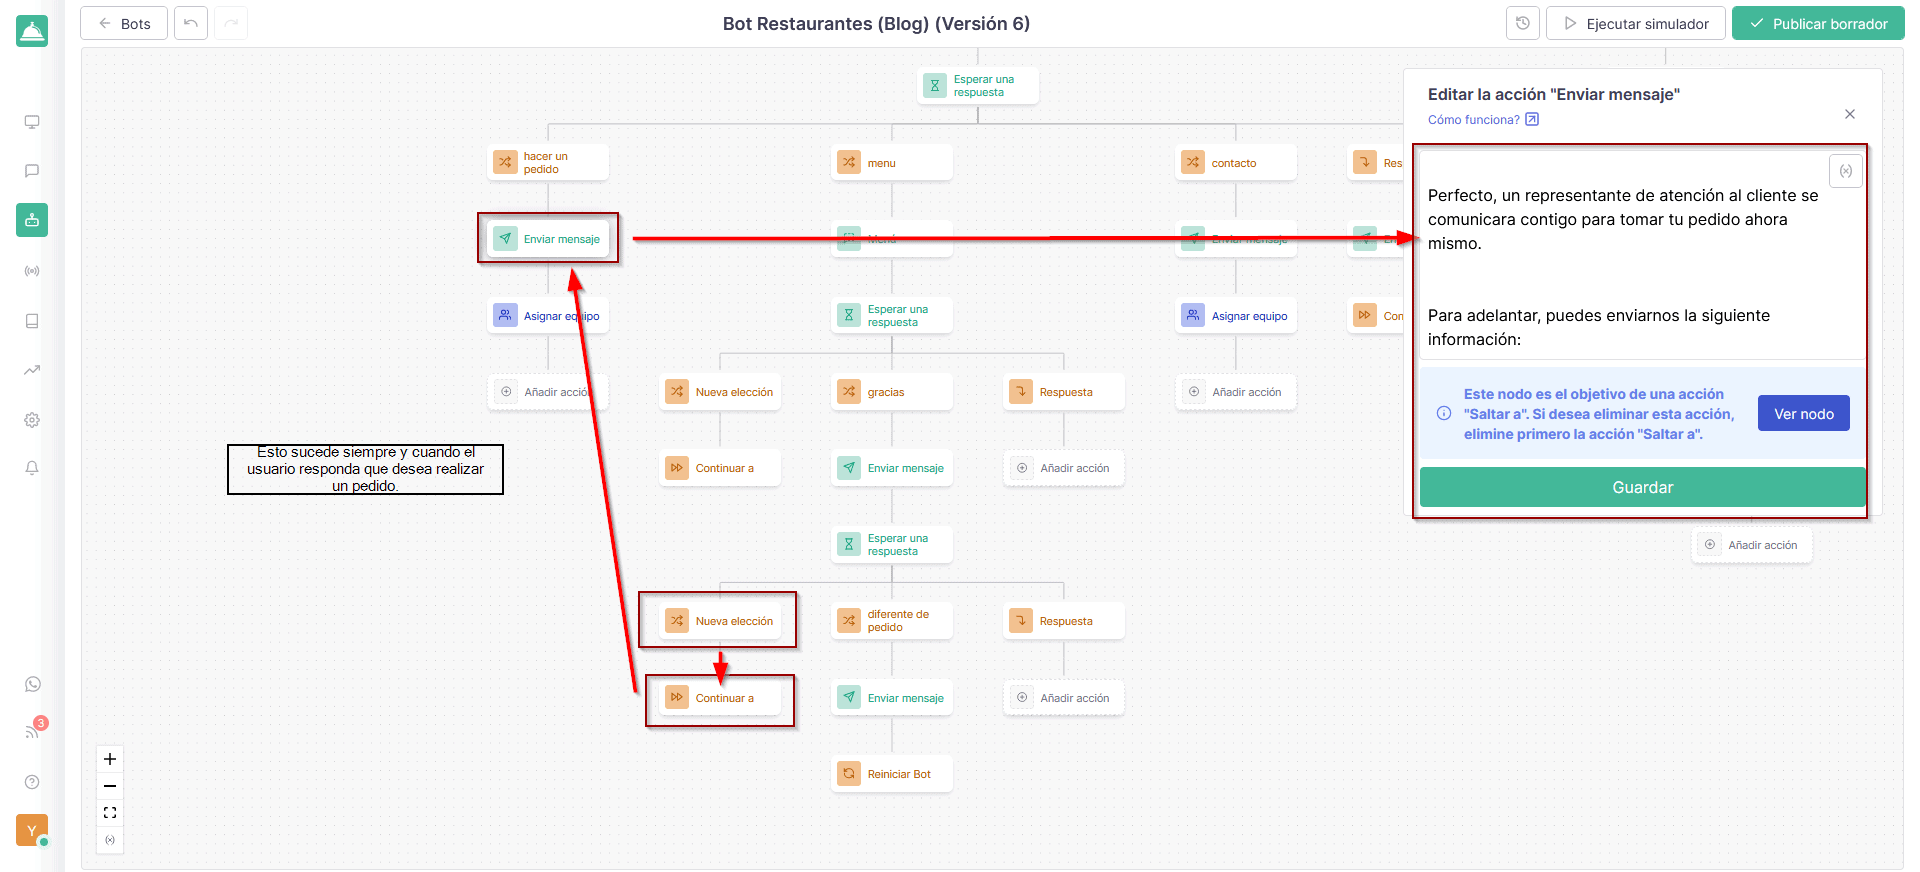Image resolution: width=1920 pixels, height=872 pixels.
Task: Click Añadir acción below the edit panel
Action: click(1752, 545)
